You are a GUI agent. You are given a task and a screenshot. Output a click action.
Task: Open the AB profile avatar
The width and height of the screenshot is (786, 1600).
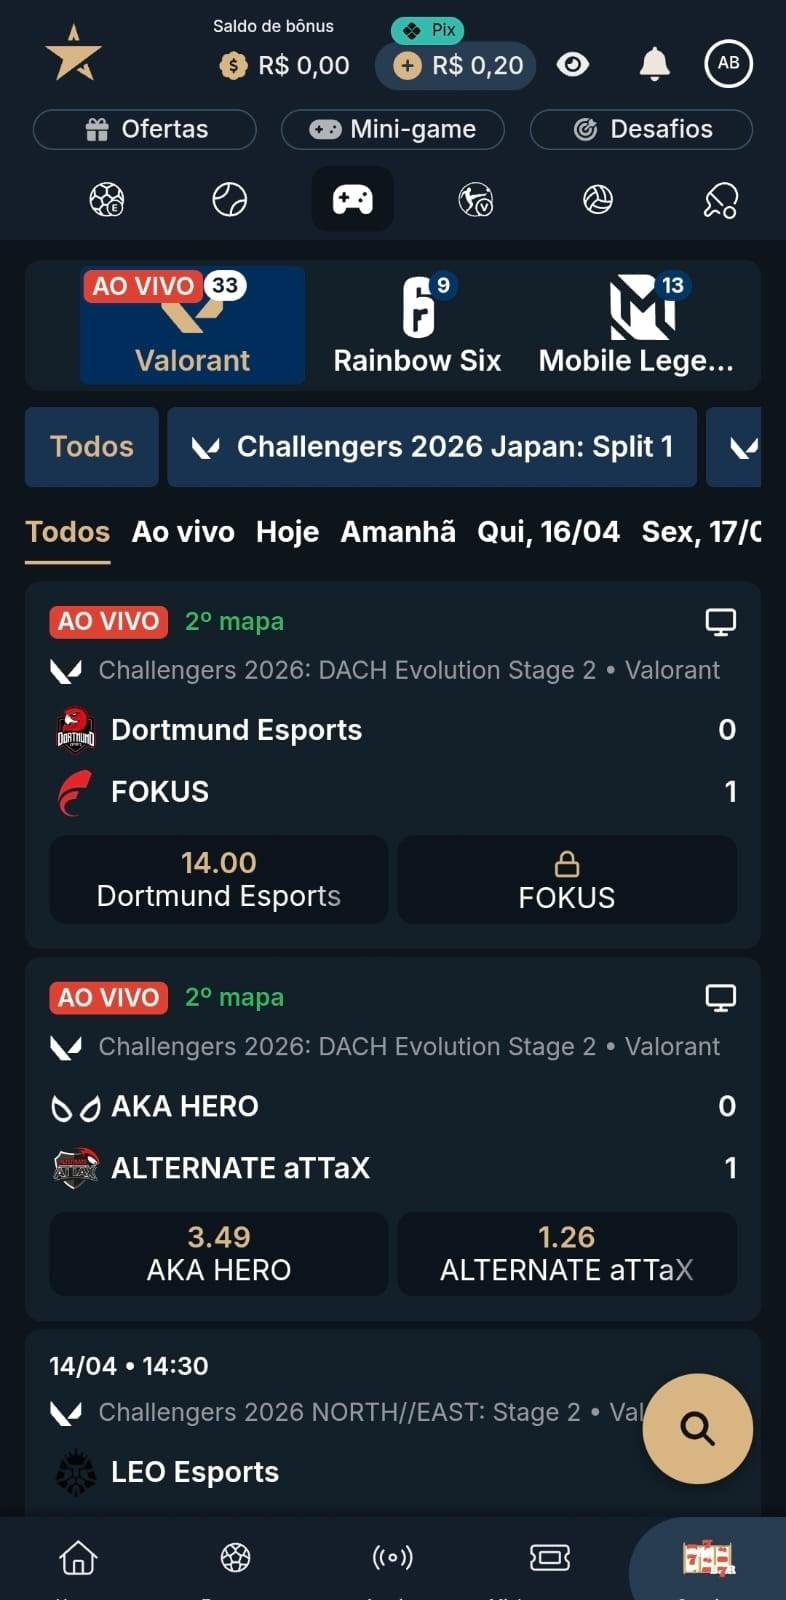click(x=728, y=63)
